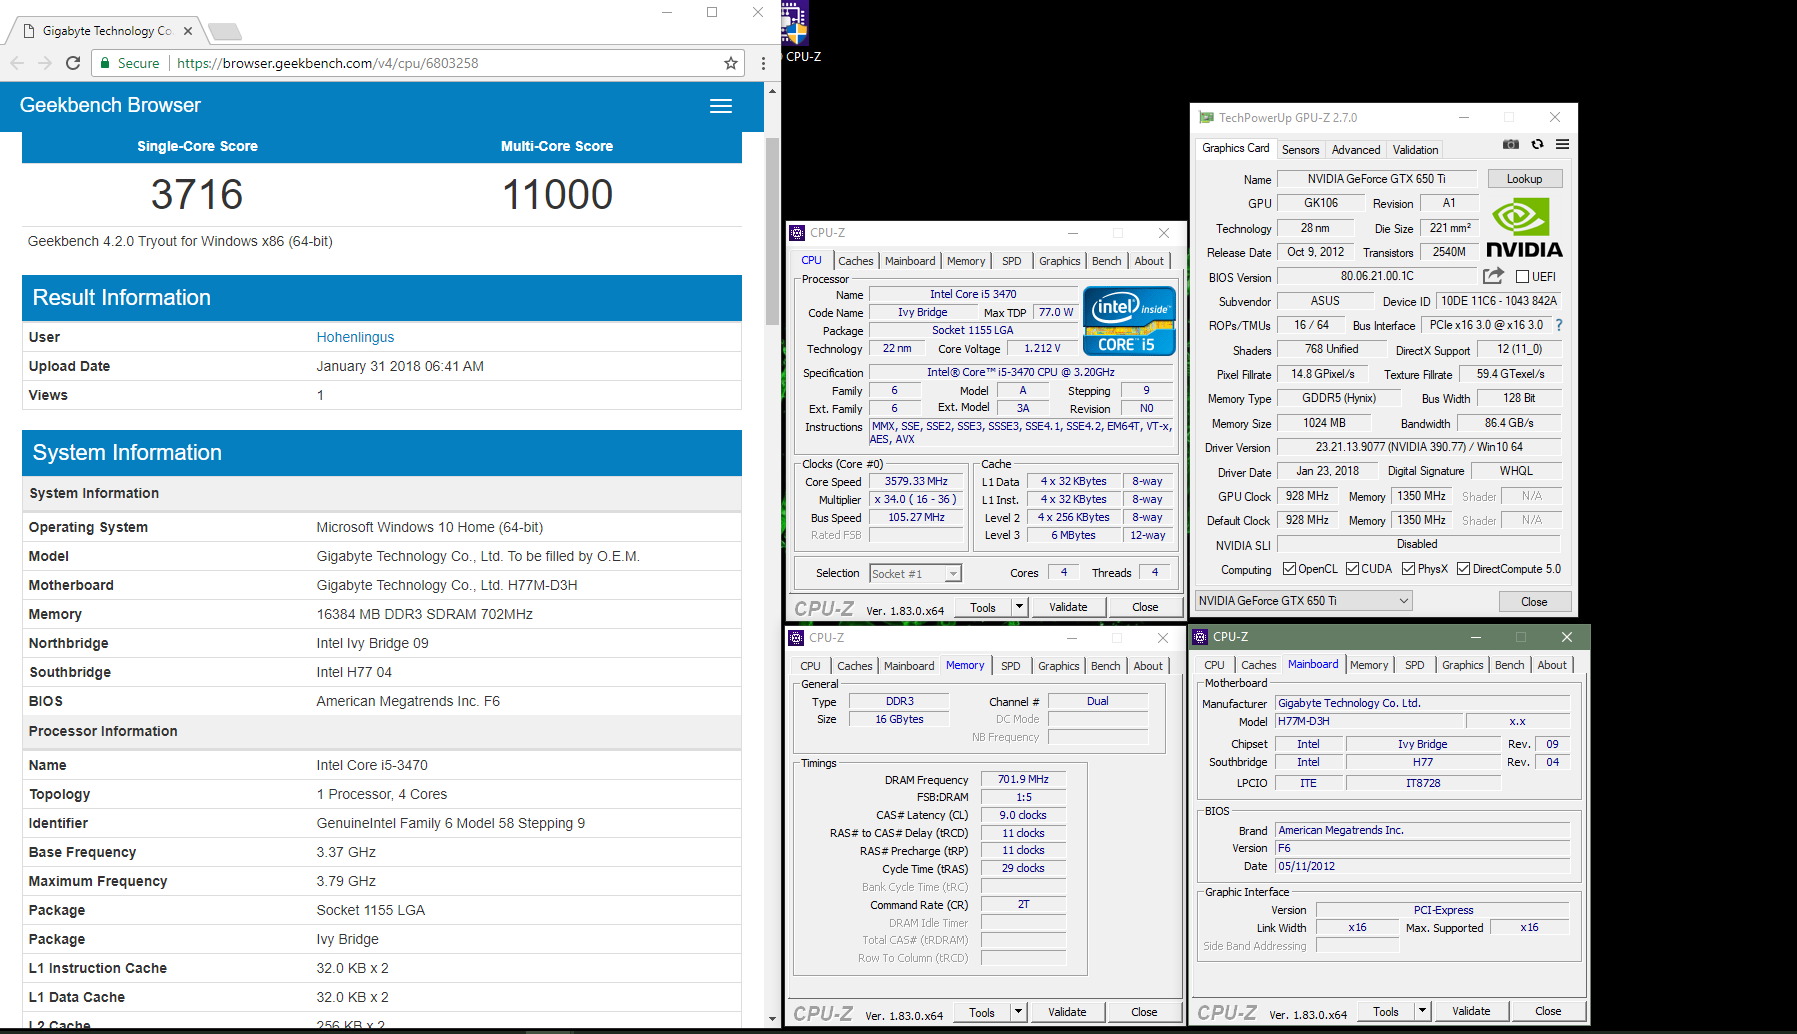
Task: Switch to Sensors tab in GPU-Z
Action: click(1301, 150)
